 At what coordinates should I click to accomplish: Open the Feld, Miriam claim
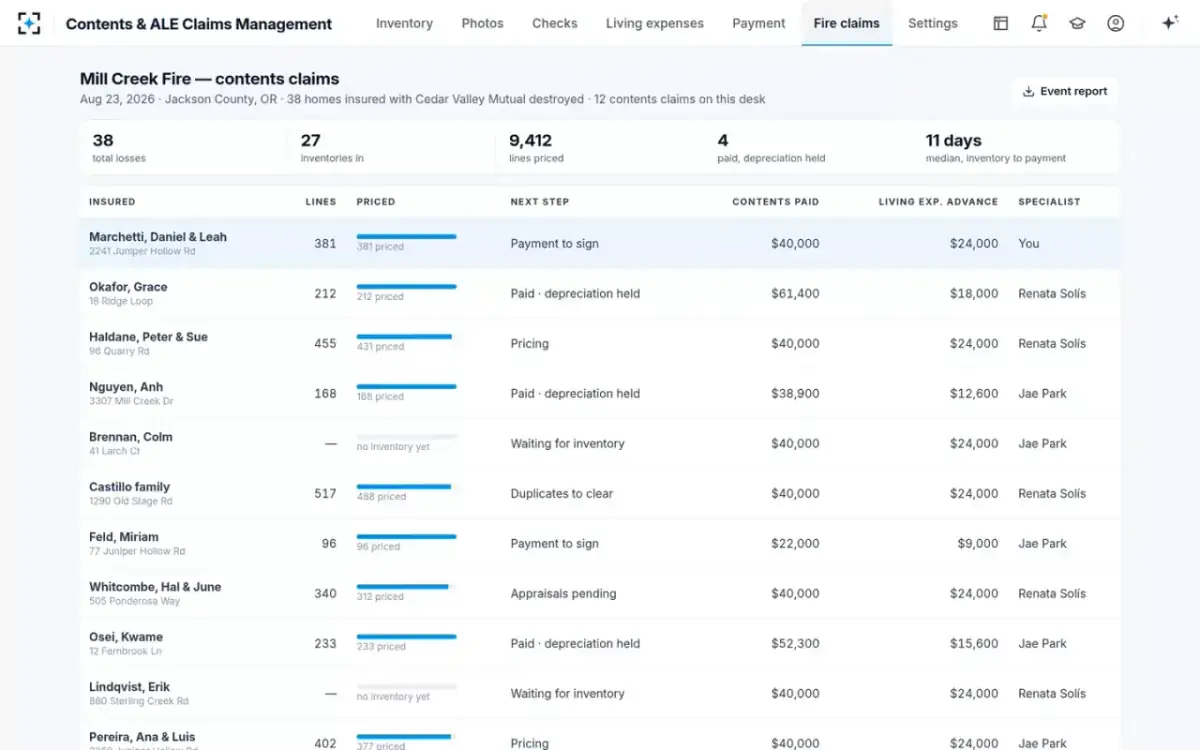pyautogui.click(x=600, y=543)
